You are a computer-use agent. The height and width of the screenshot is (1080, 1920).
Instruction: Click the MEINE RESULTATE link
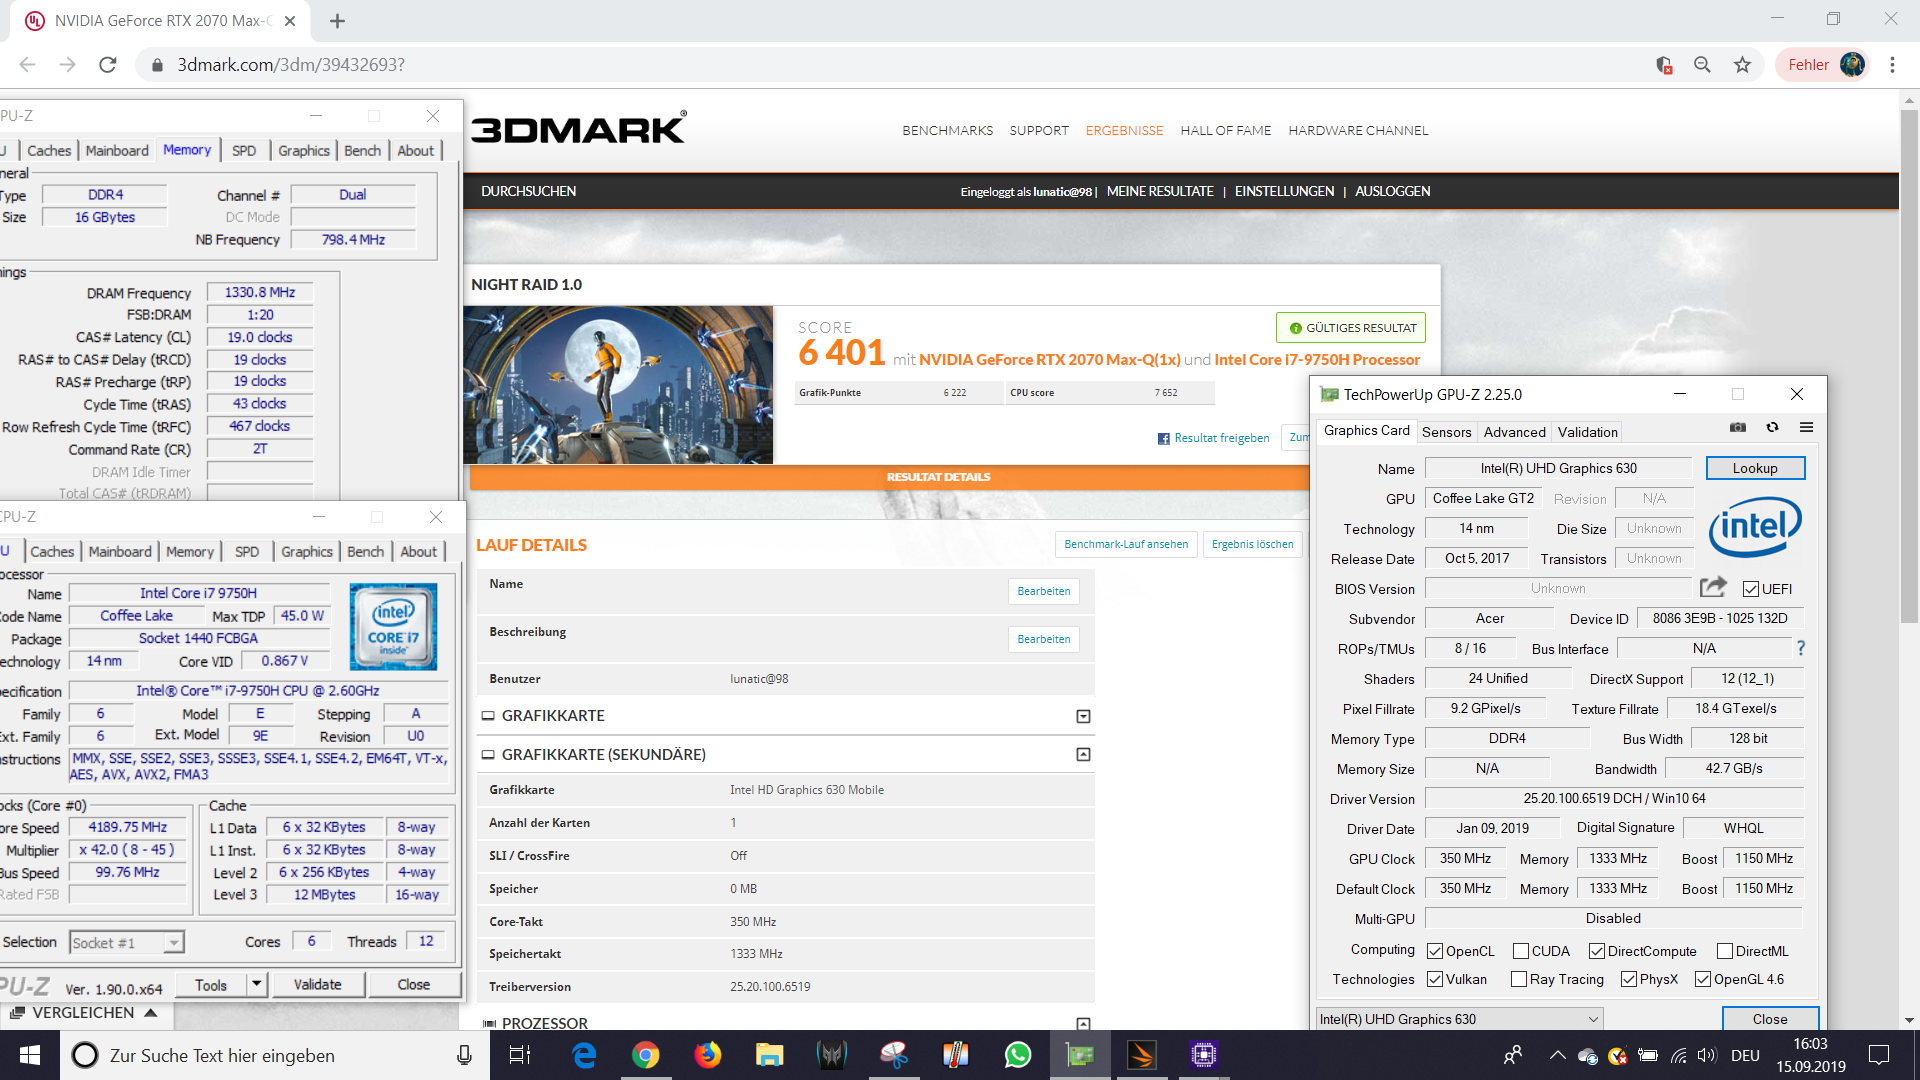coord(1160,191)
